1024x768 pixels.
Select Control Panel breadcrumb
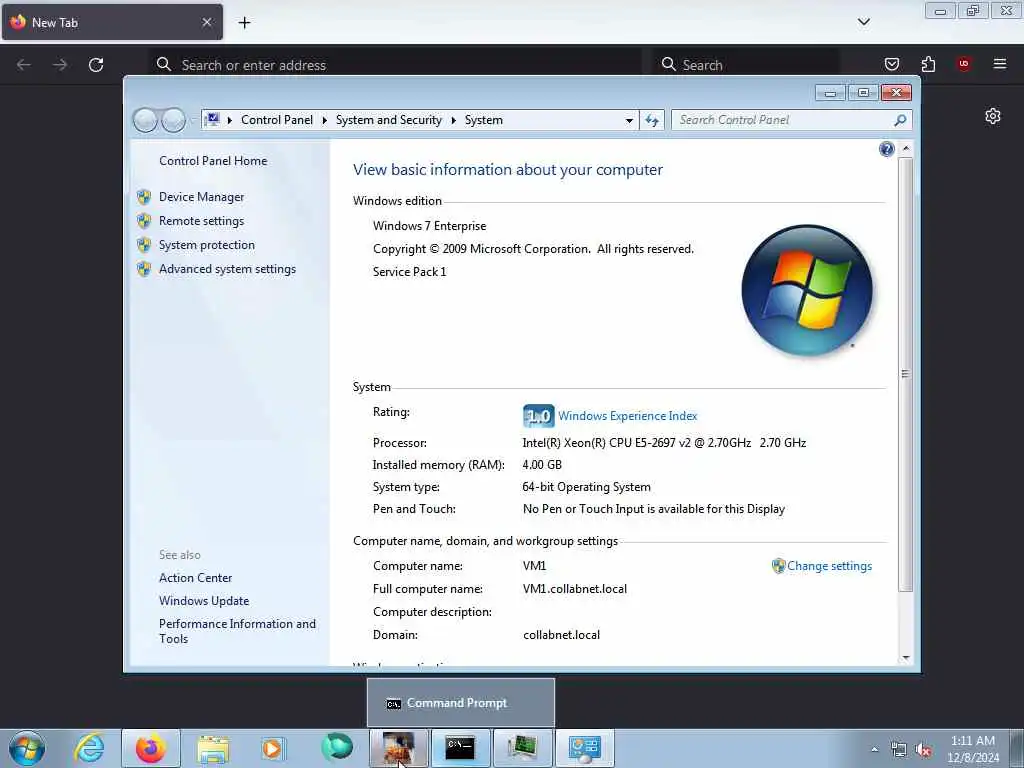(277, 120)
